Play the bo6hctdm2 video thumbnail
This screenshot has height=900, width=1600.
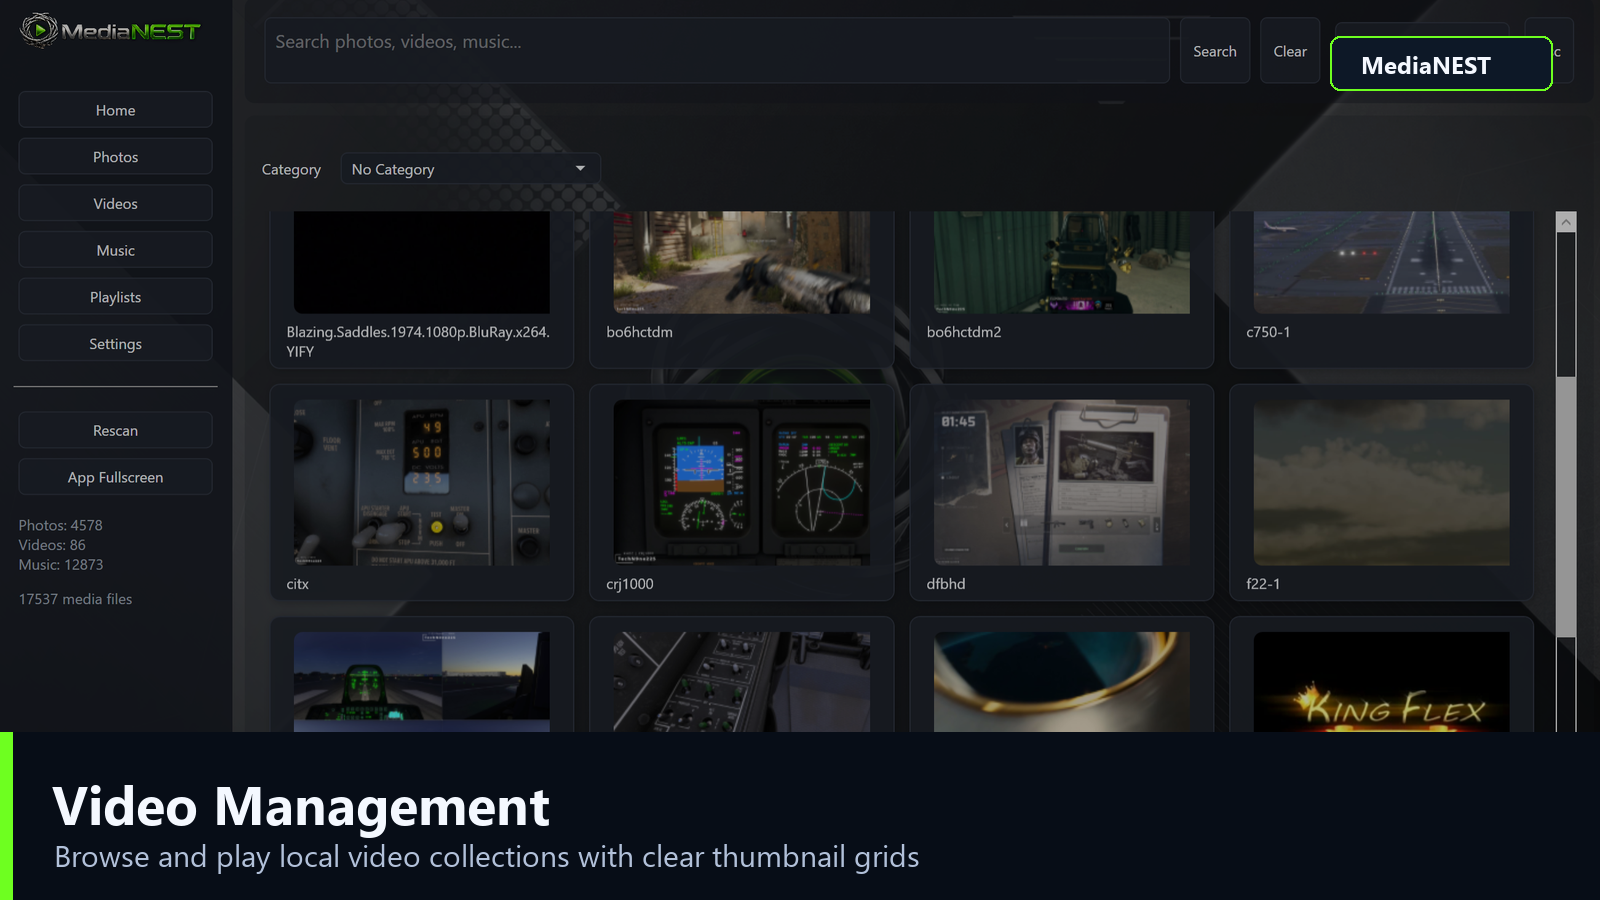tap(1061, 262)
